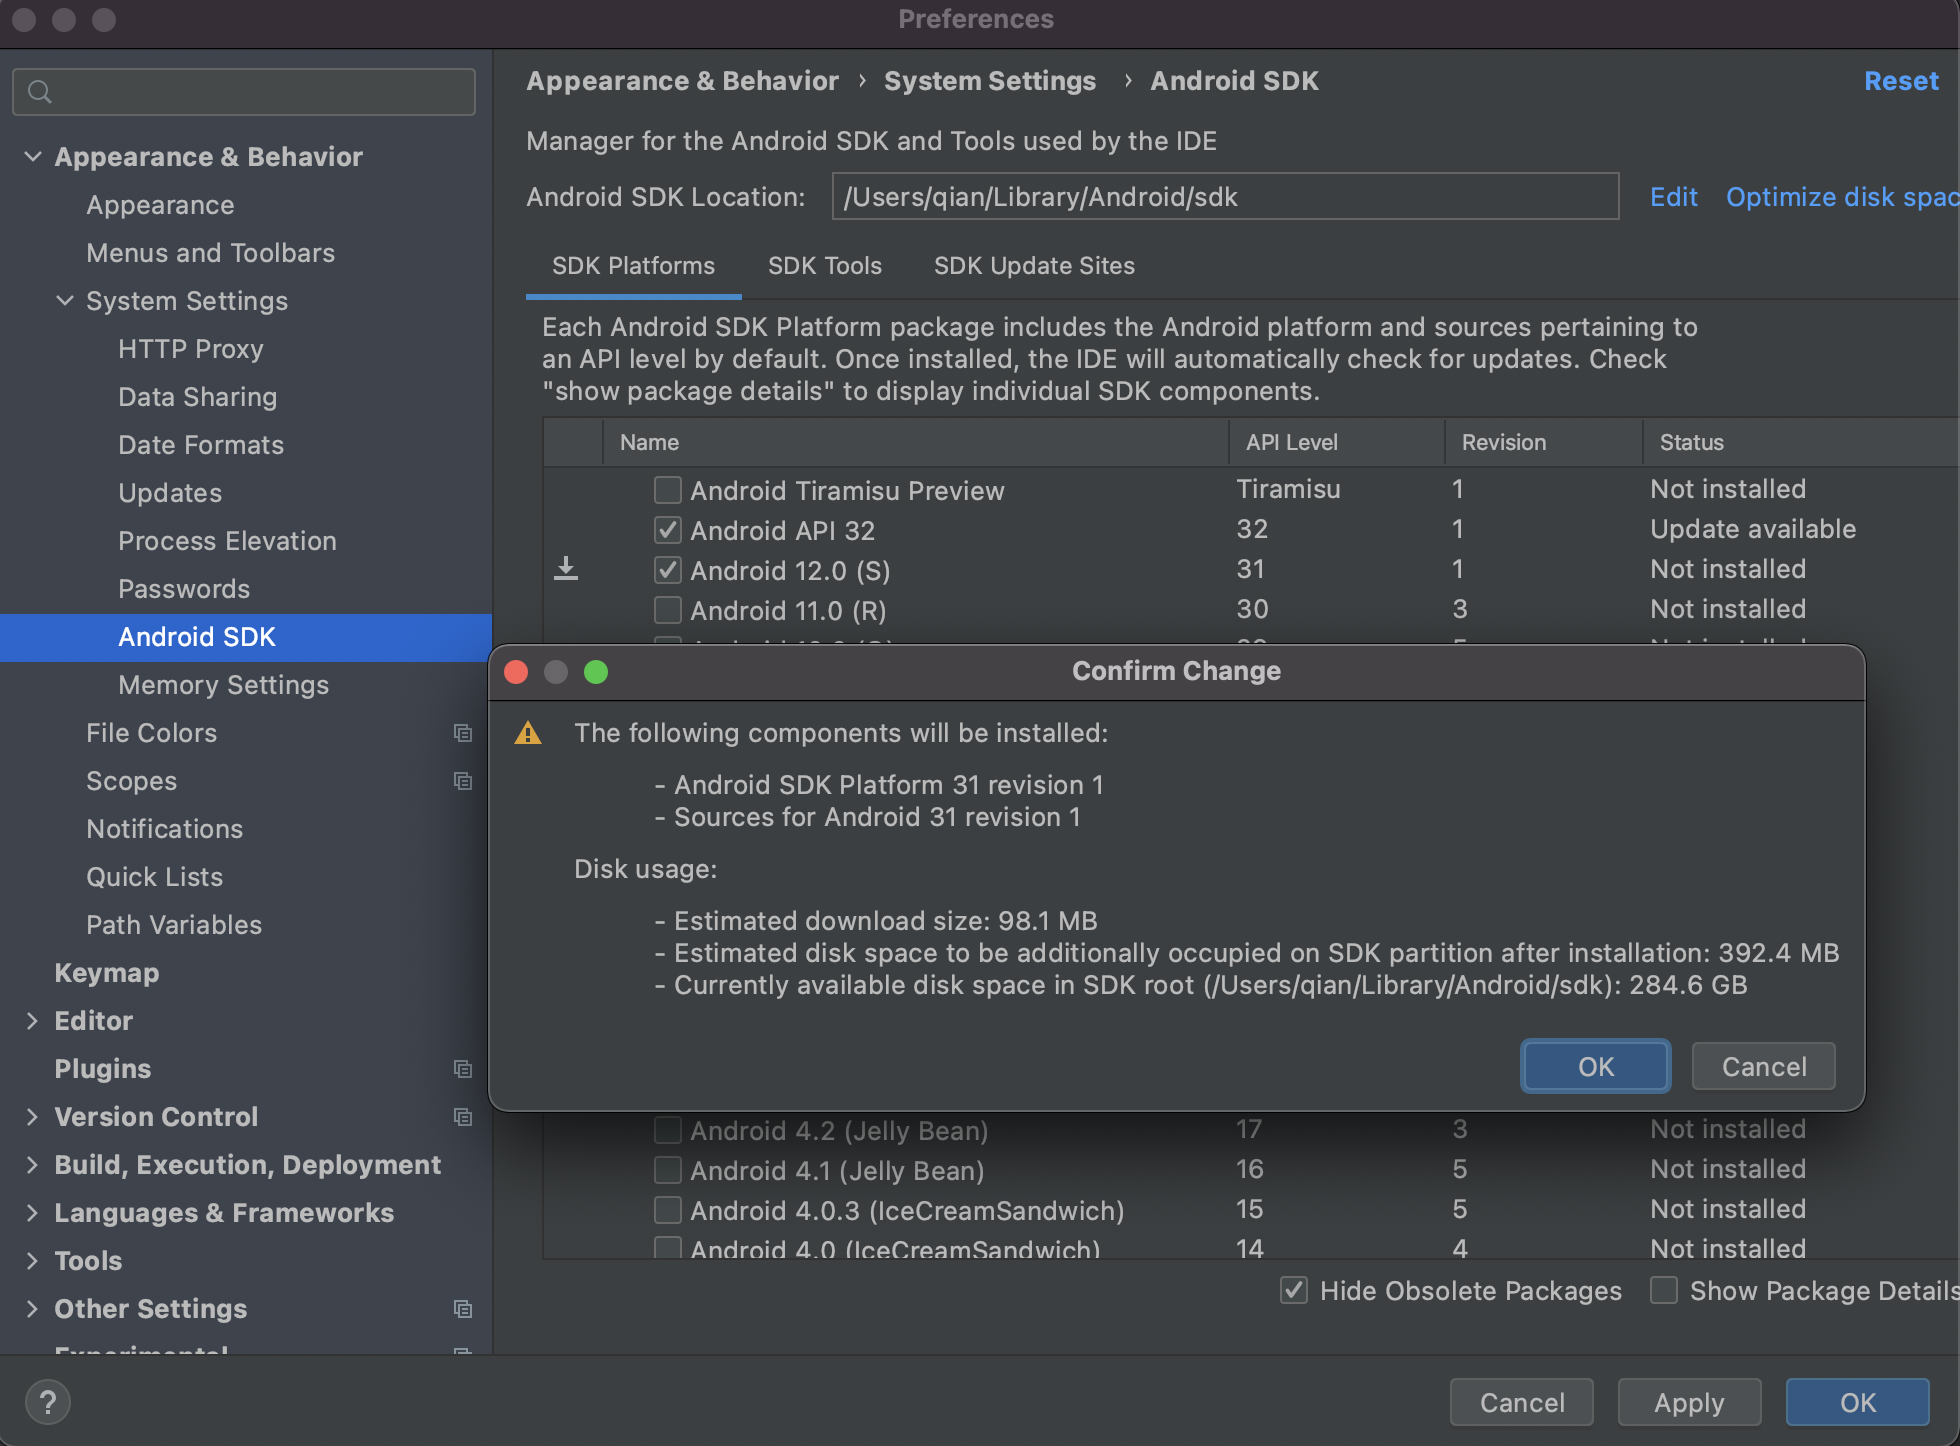Click the Android SDK location field
This screenshot has height=1446, width=1960.
1225,195
